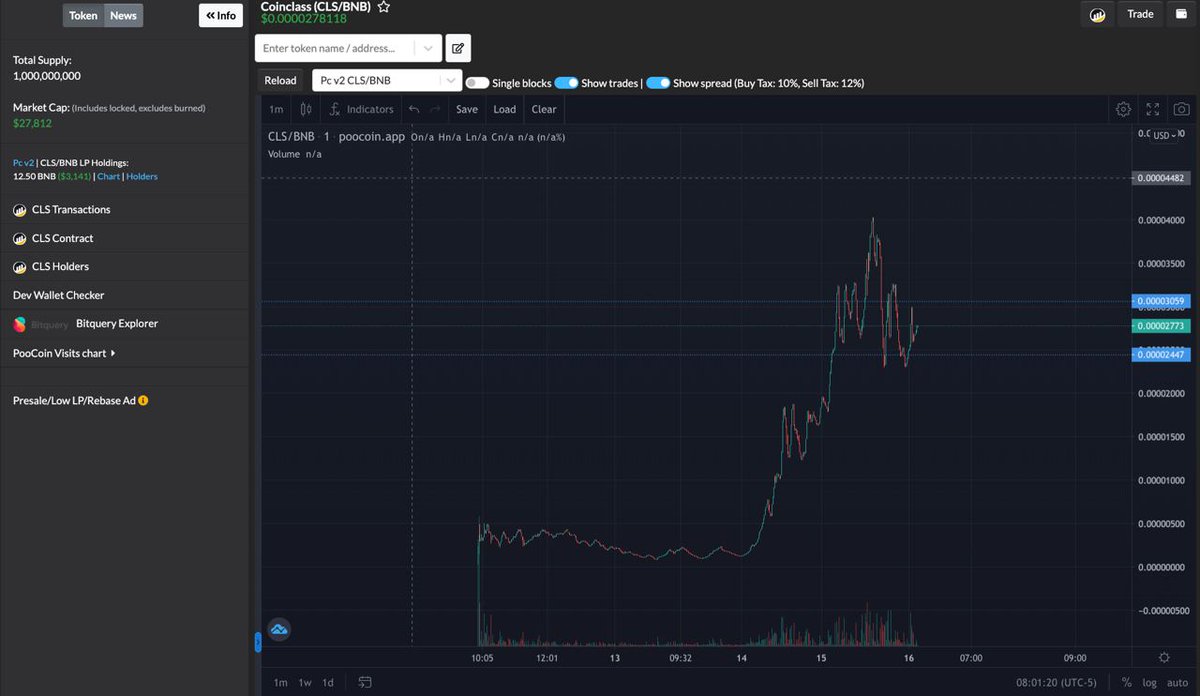Turn off the Show spread toggle

click(657, 81)
